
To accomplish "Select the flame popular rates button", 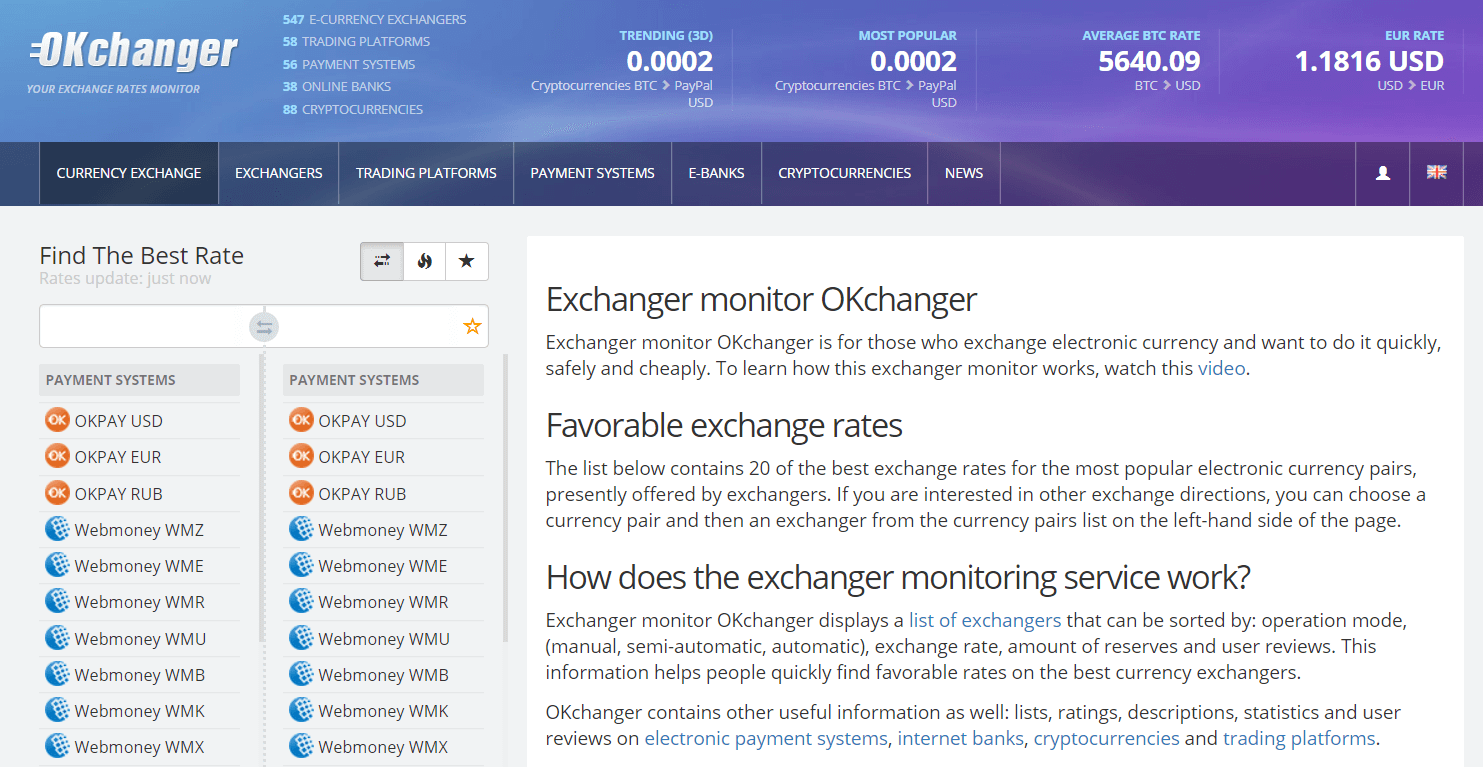I will [x=424, y=261].
